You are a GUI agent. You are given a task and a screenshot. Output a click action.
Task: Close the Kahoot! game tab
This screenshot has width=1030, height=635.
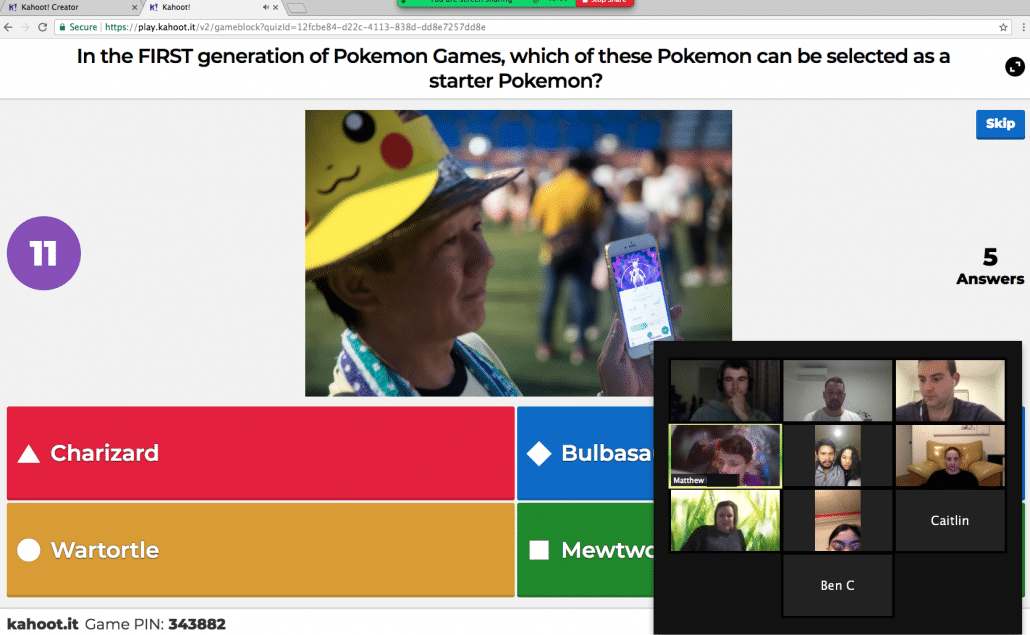[x=275, y=7]
